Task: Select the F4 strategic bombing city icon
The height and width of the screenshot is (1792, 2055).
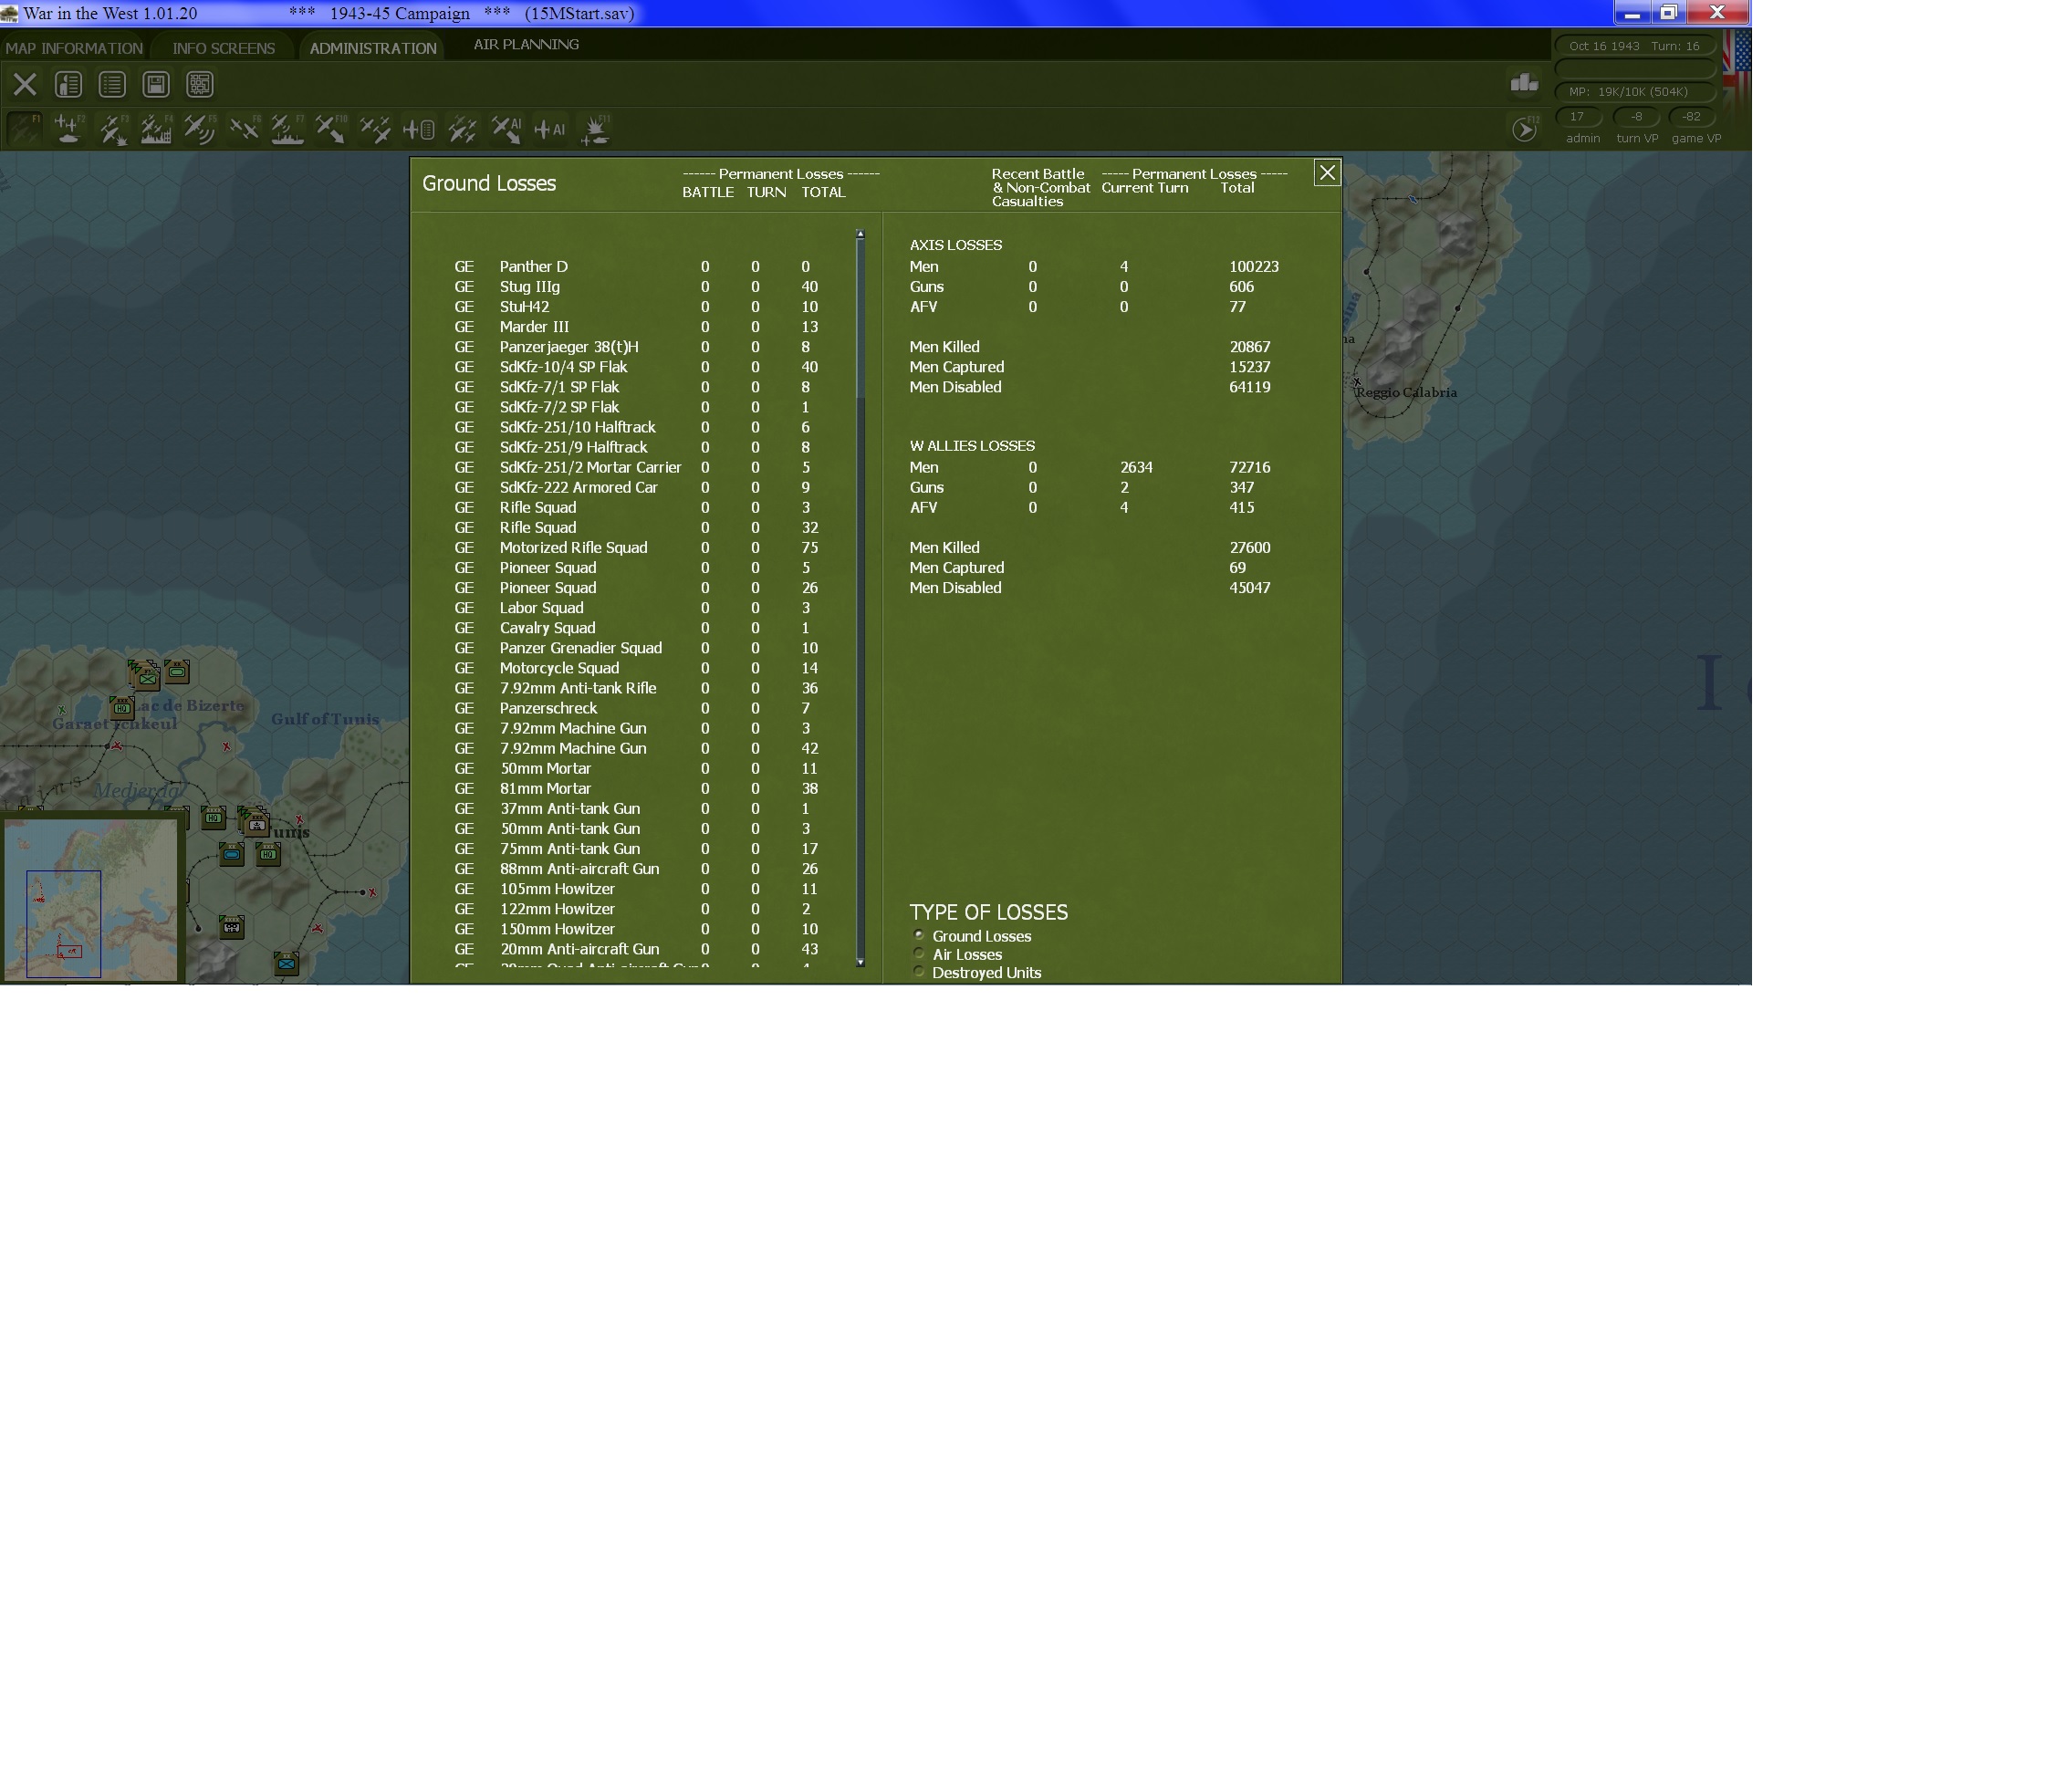Action: [x=156, y=129]
